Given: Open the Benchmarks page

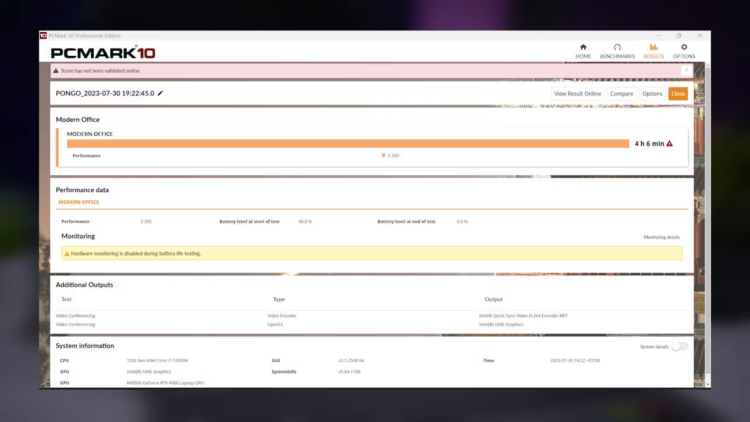Looking at the screenshot, I should pyautogui.click(x=617, y=50).
